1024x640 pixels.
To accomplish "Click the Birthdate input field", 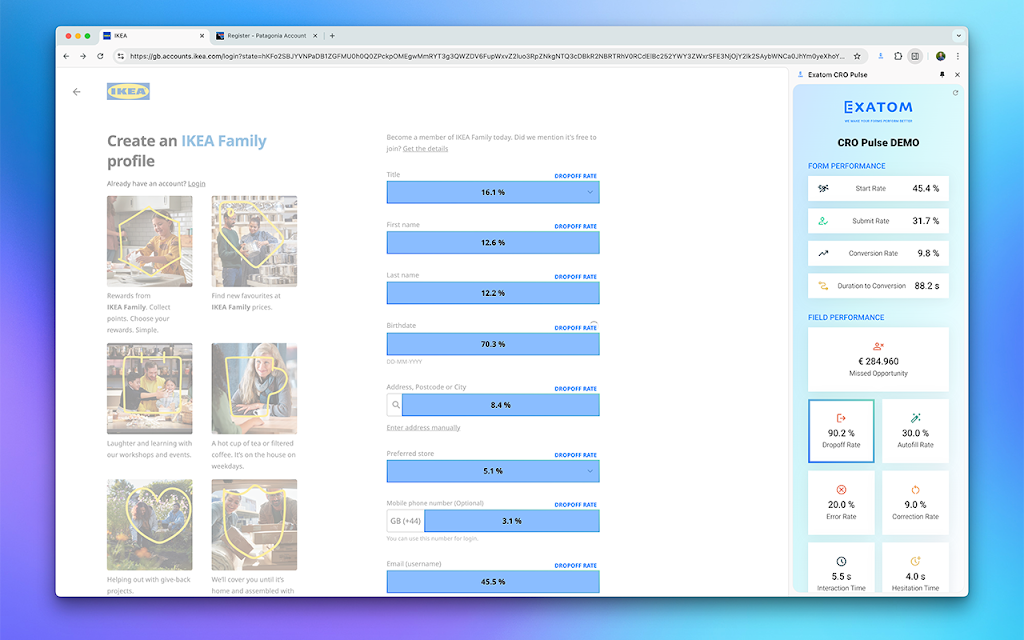I will [493, 344].
